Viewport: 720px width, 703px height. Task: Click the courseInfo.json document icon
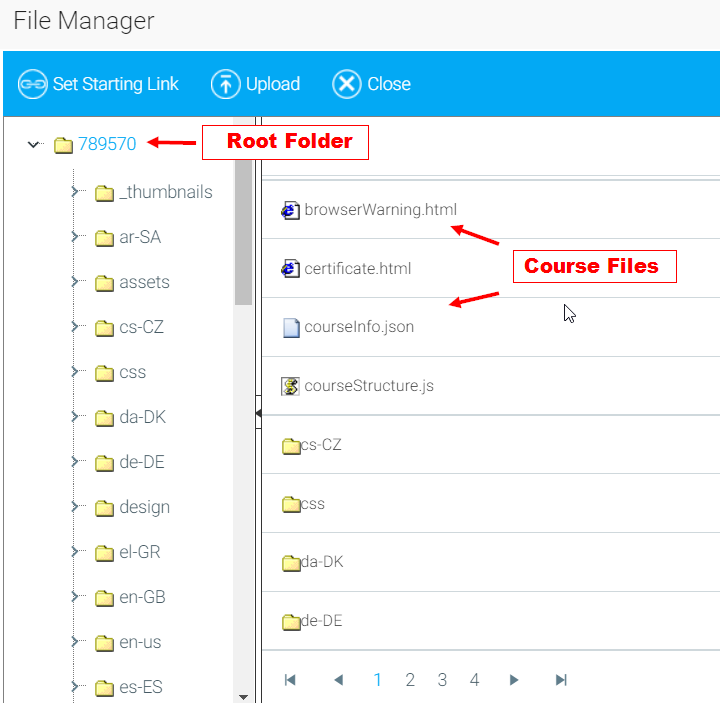(291, 327)
